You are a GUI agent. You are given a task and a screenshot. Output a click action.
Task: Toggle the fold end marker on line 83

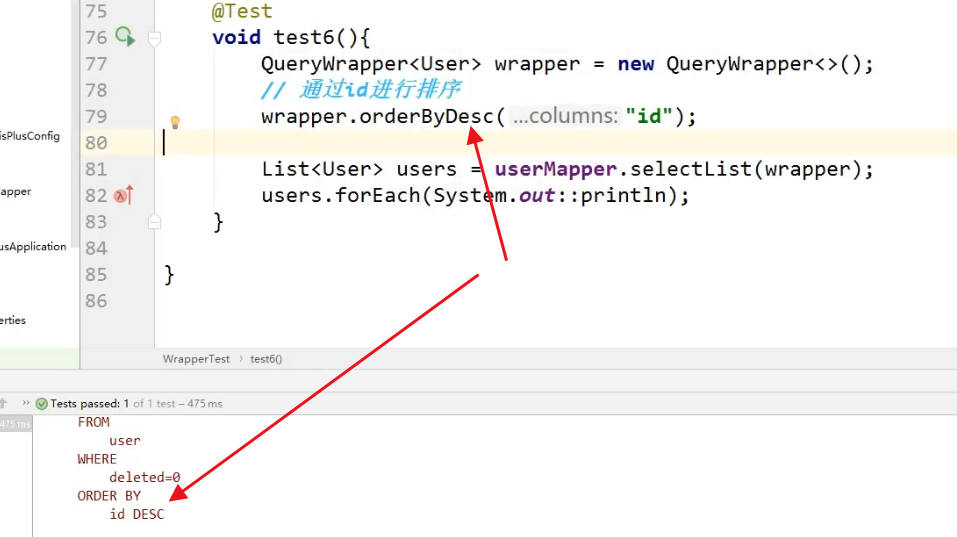(x=154, y=222)
